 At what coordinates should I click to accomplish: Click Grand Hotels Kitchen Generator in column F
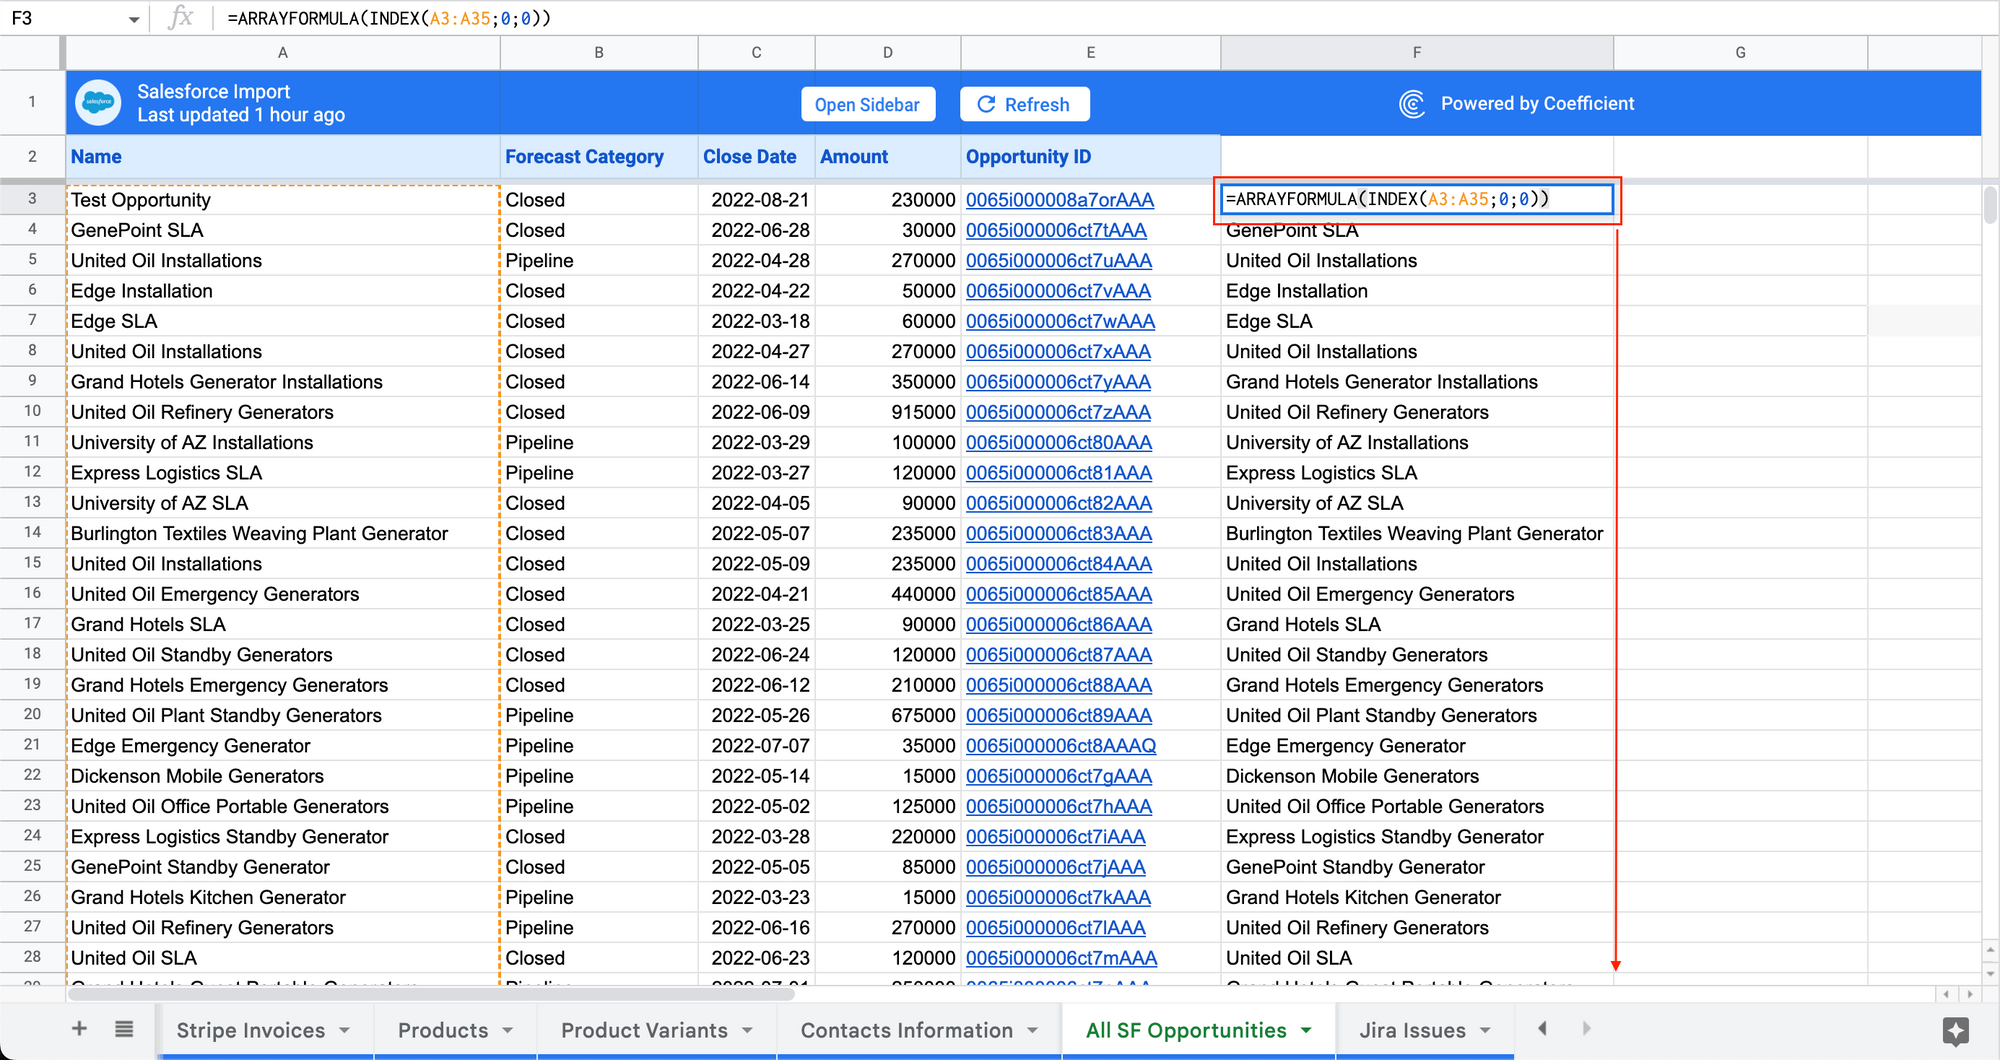coord(1417,897)
